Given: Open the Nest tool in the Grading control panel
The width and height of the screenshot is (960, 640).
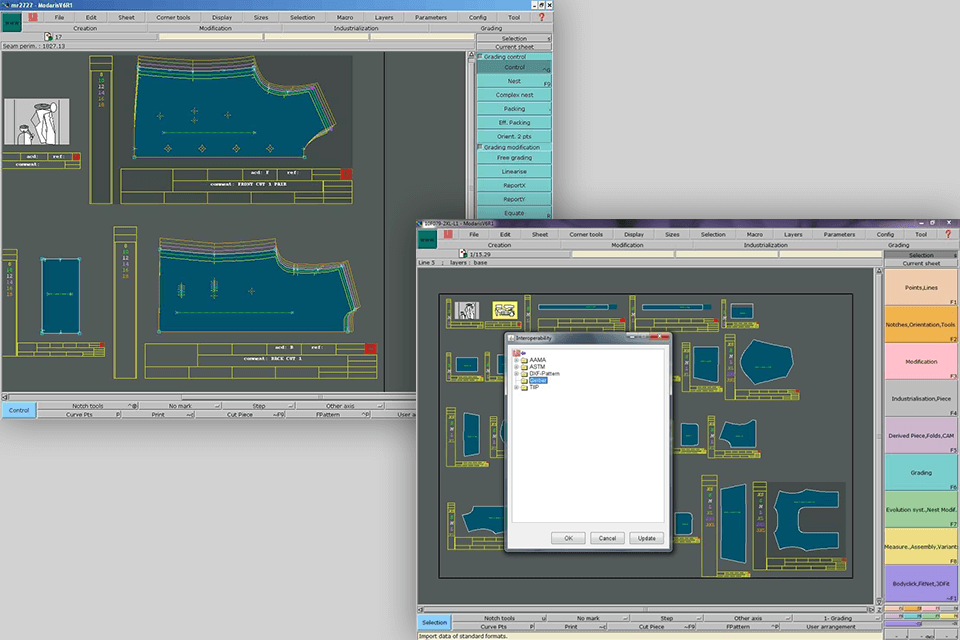Looking at the screenshot, I should tap(515, 81).
